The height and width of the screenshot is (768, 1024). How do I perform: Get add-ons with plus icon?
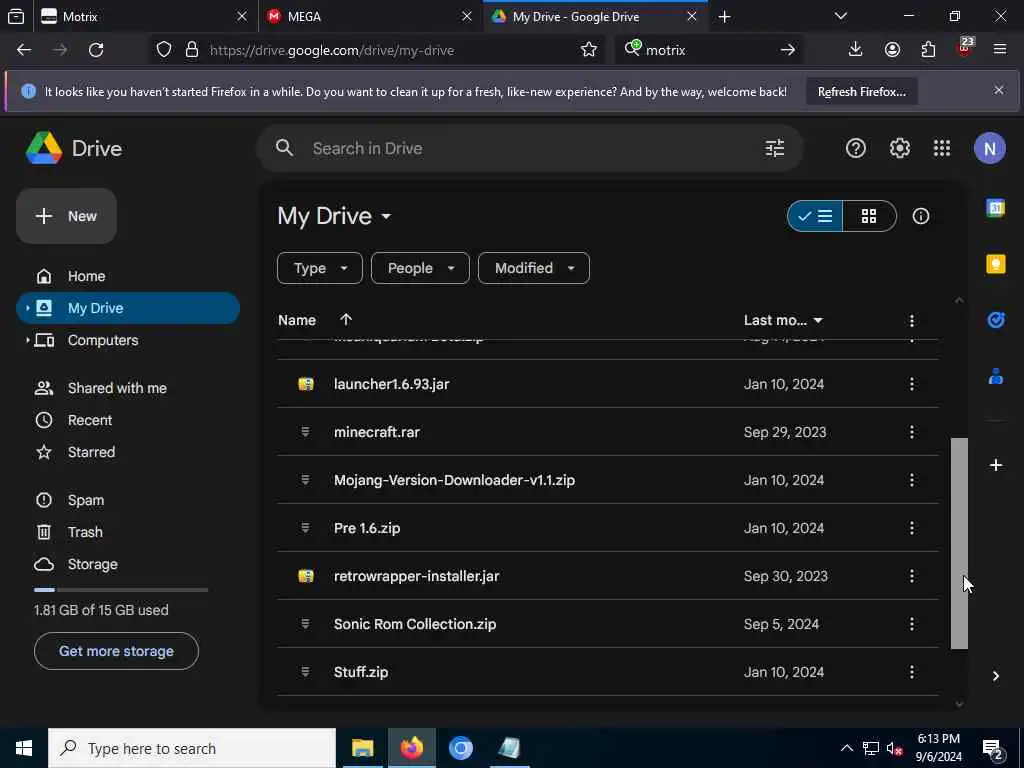[995, 465]
